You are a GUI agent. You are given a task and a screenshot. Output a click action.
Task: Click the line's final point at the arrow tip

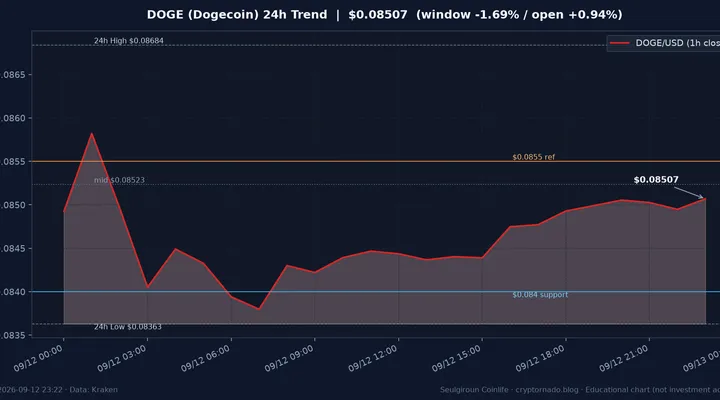coord(705,199)
